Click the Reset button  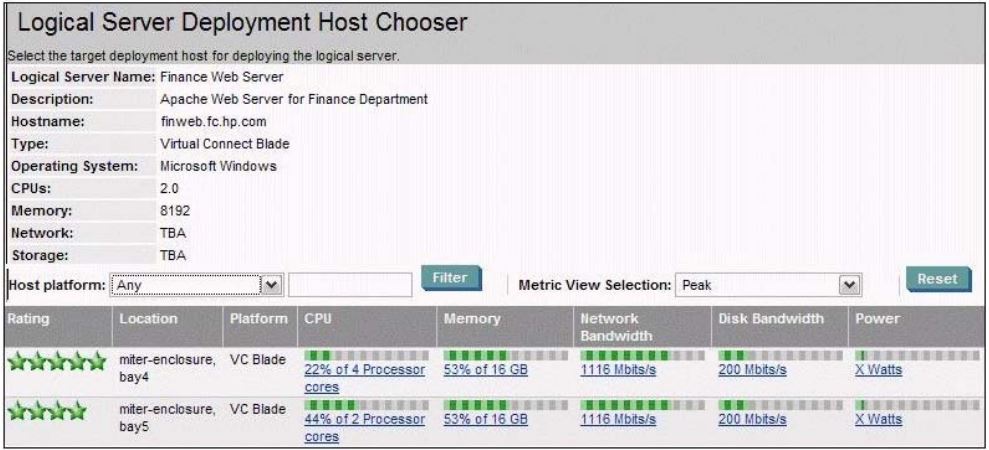[938, 279]
